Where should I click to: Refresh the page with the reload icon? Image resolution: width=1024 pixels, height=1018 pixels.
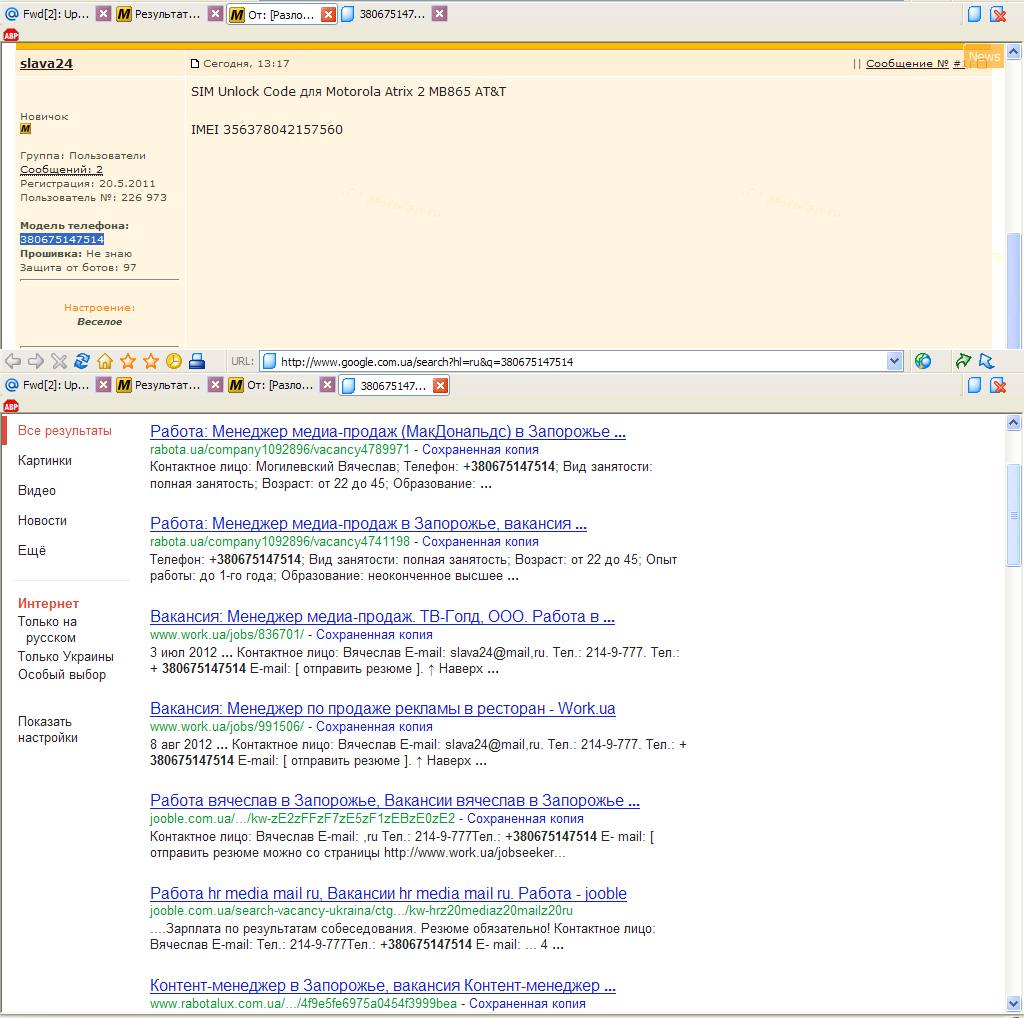(x=82, y=361)
